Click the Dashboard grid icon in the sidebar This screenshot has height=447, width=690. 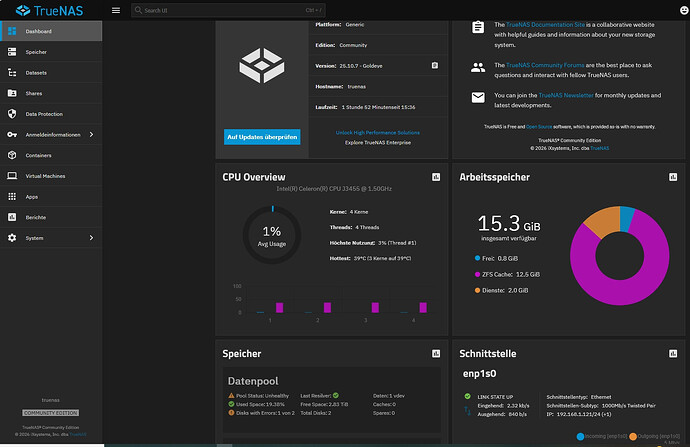pyautogui.click(x=12, y=31)
